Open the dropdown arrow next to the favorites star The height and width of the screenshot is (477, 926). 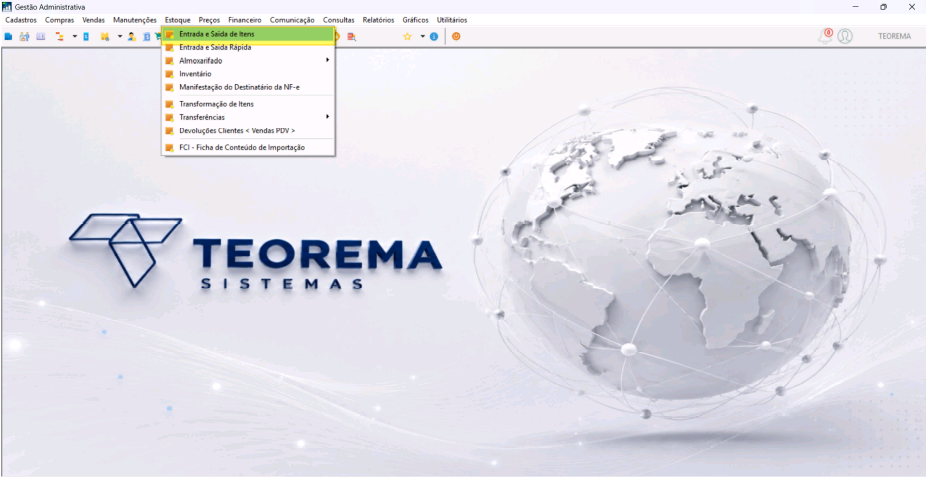(422, 37)
